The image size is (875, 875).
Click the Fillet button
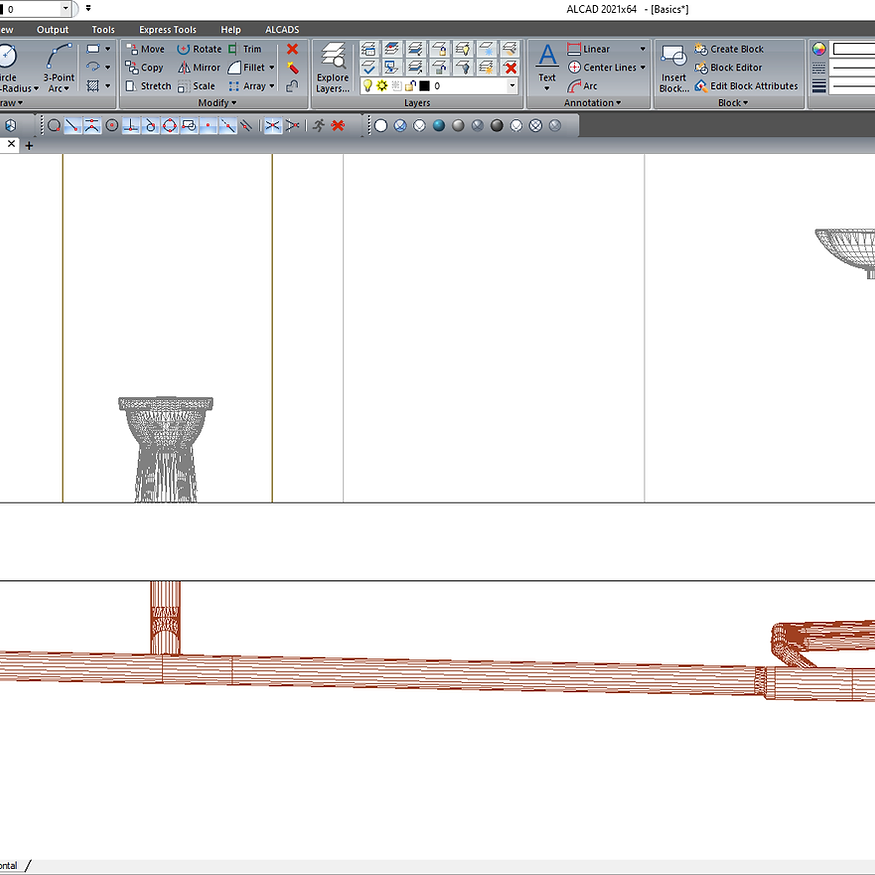246,68
